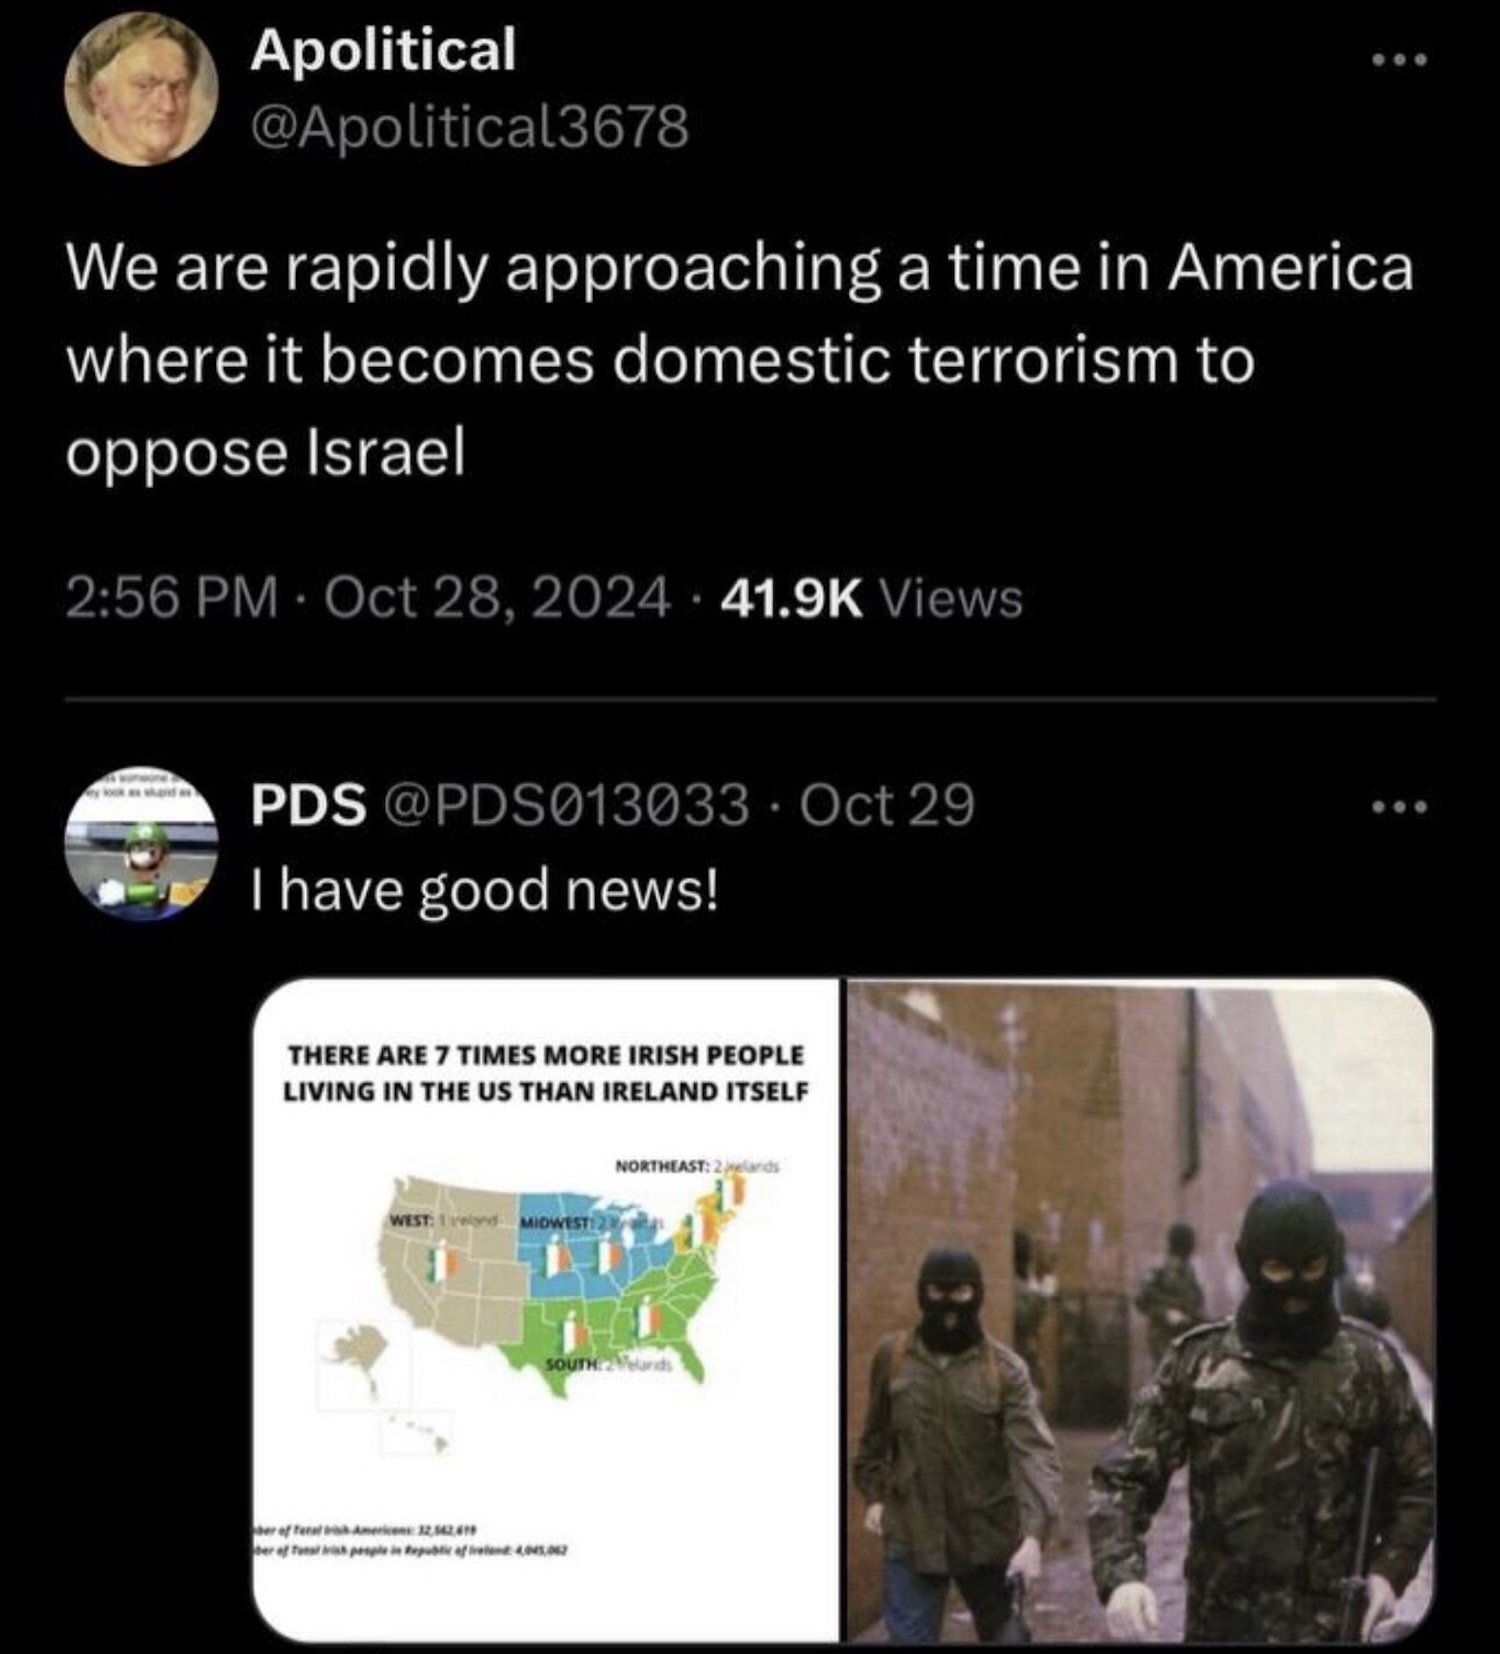This screenshot has width=1500, height=1654.
Task: Select the tweet text about opposing Israel
Action: tap(740, 360)
